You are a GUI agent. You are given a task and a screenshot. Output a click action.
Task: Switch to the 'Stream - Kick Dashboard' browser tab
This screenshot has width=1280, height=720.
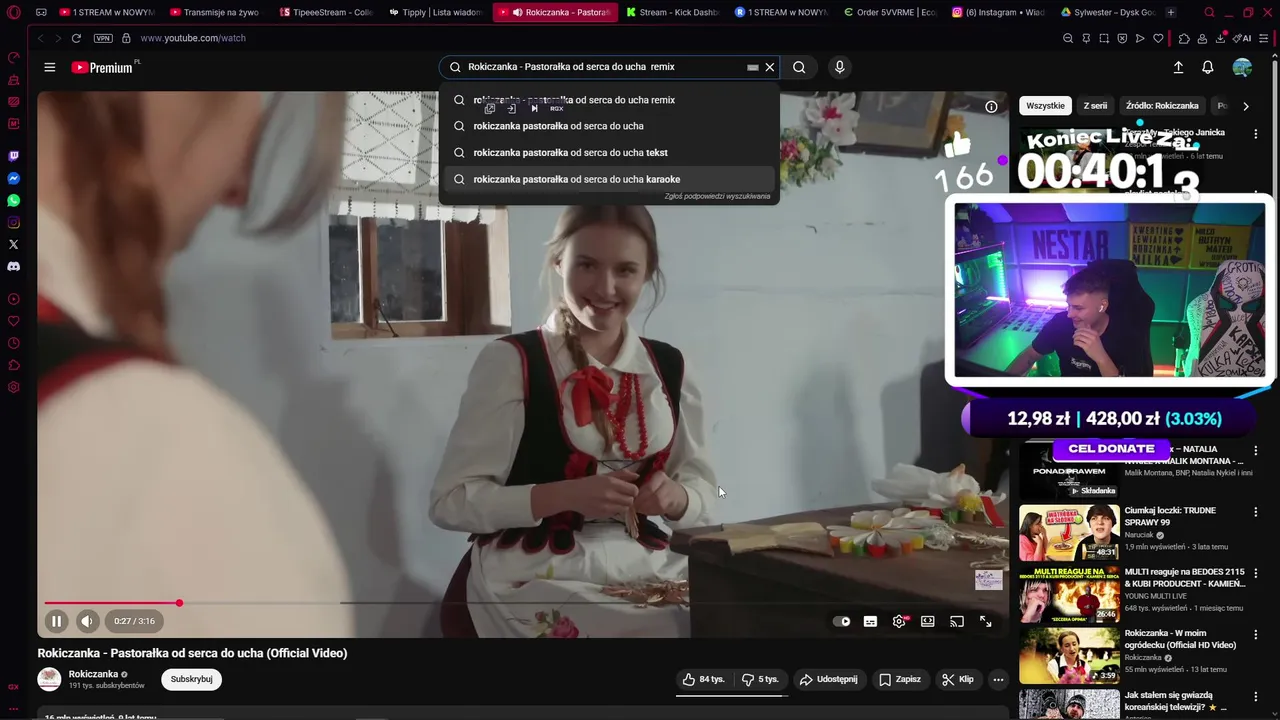(672, 12)
